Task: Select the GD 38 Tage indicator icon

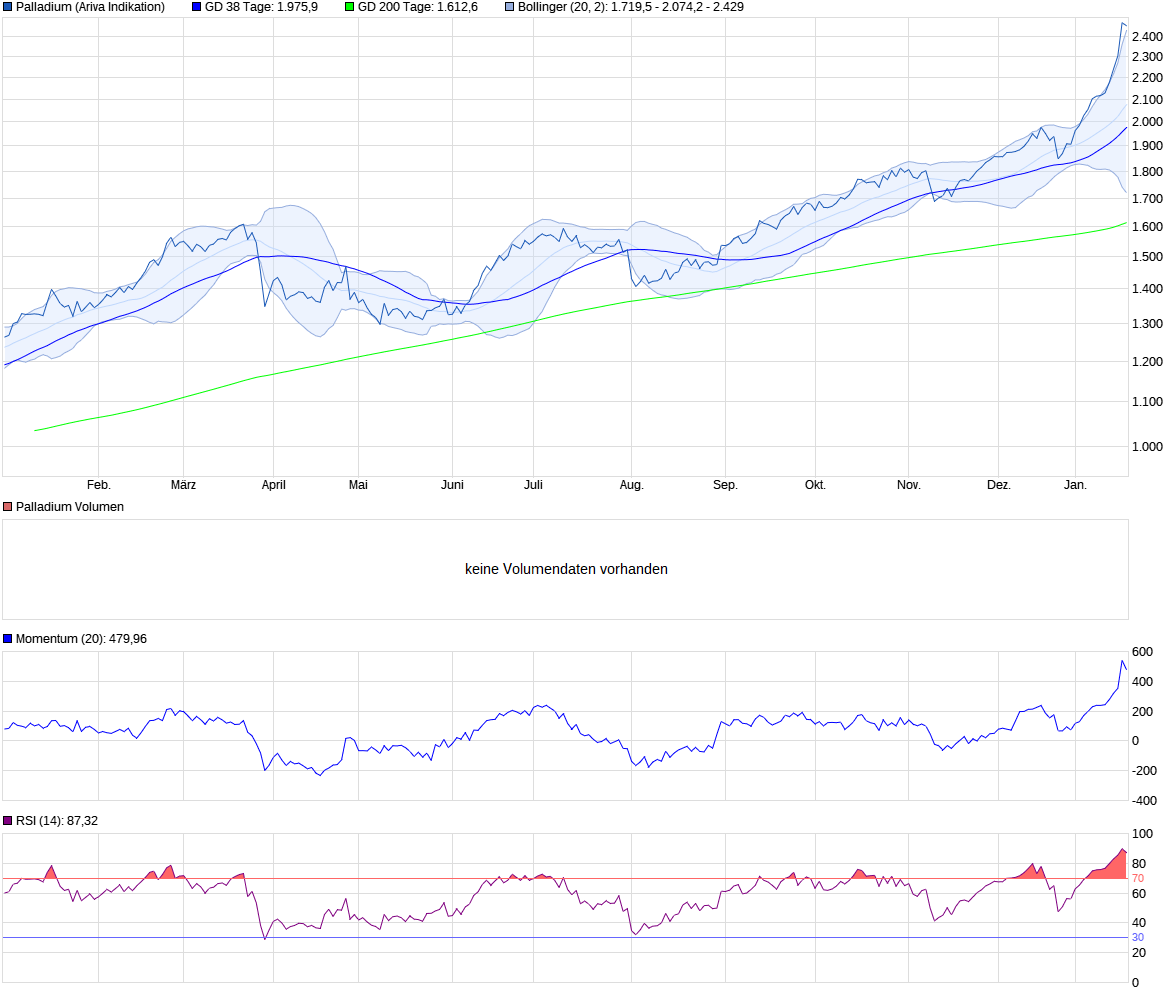Action: pyautogui.click(x=196, y=8)
